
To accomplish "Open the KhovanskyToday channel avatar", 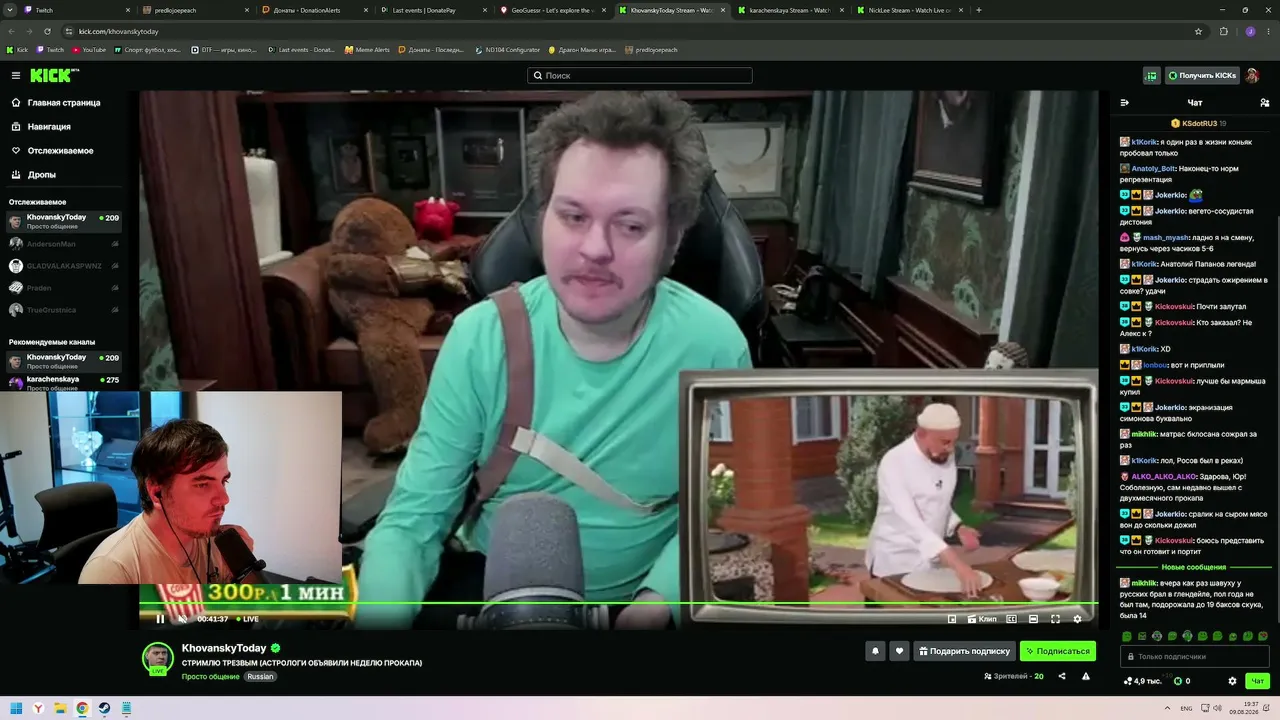I will (157, 657).
